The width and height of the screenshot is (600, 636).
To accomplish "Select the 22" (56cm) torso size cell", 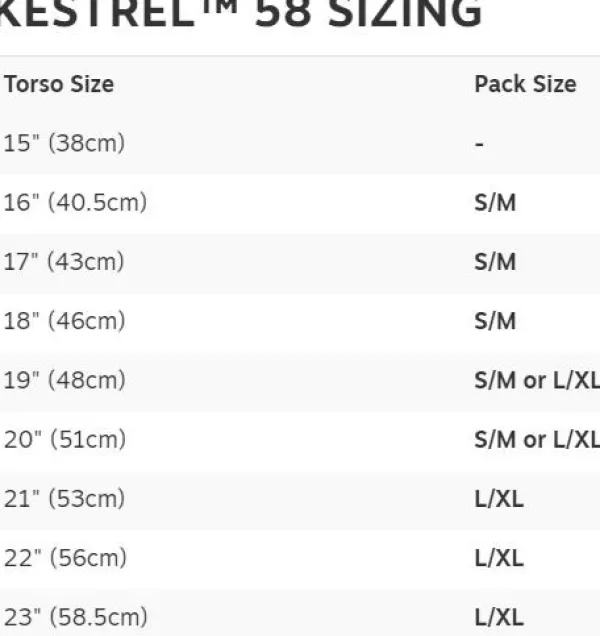I will click(x=64, y=557).
